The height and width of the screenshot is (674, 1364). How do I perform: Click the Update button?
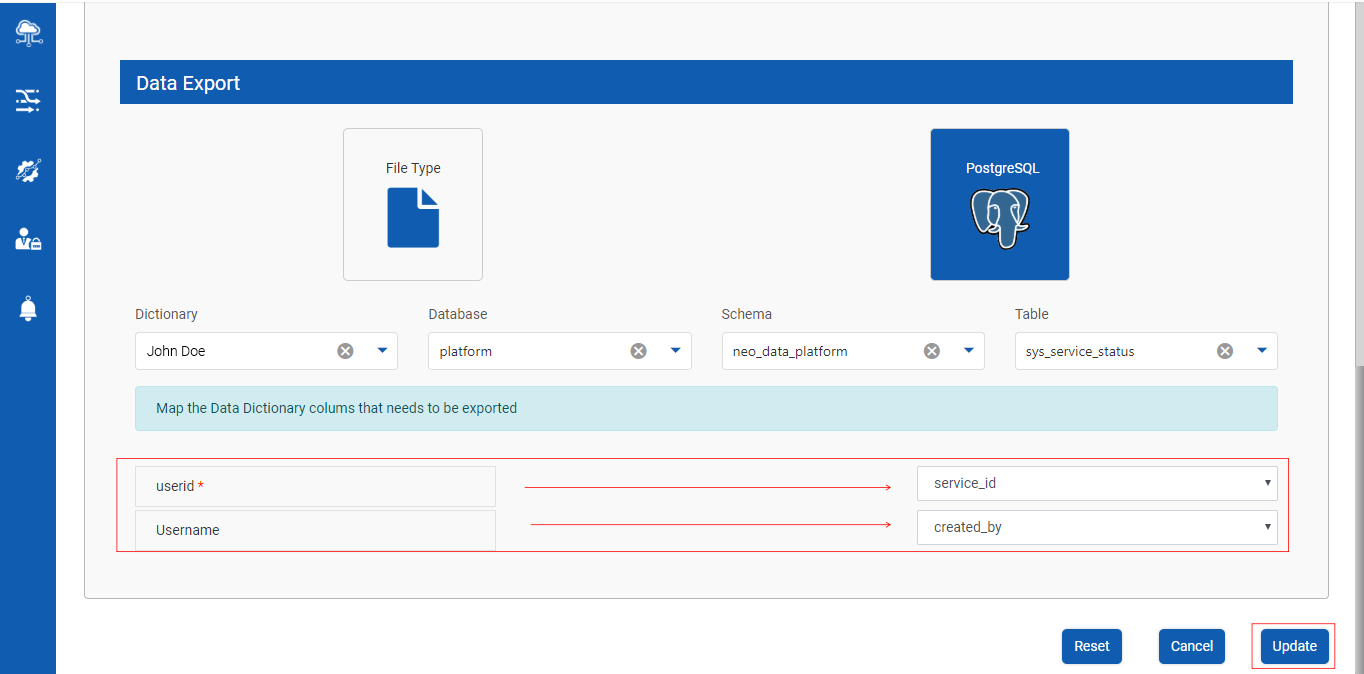click(x=1294, y=646)
